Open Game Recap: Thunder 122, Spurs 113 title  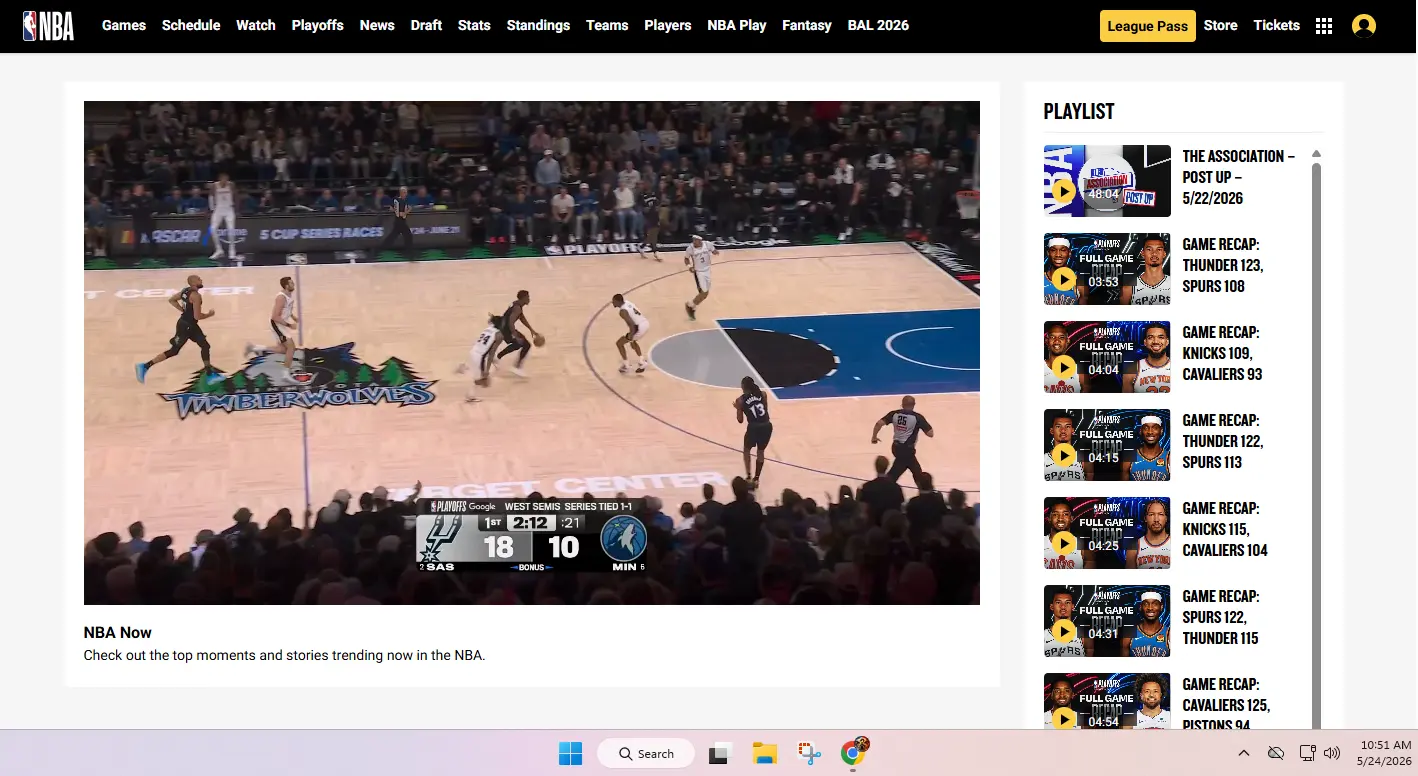[x=1223, y=441]
